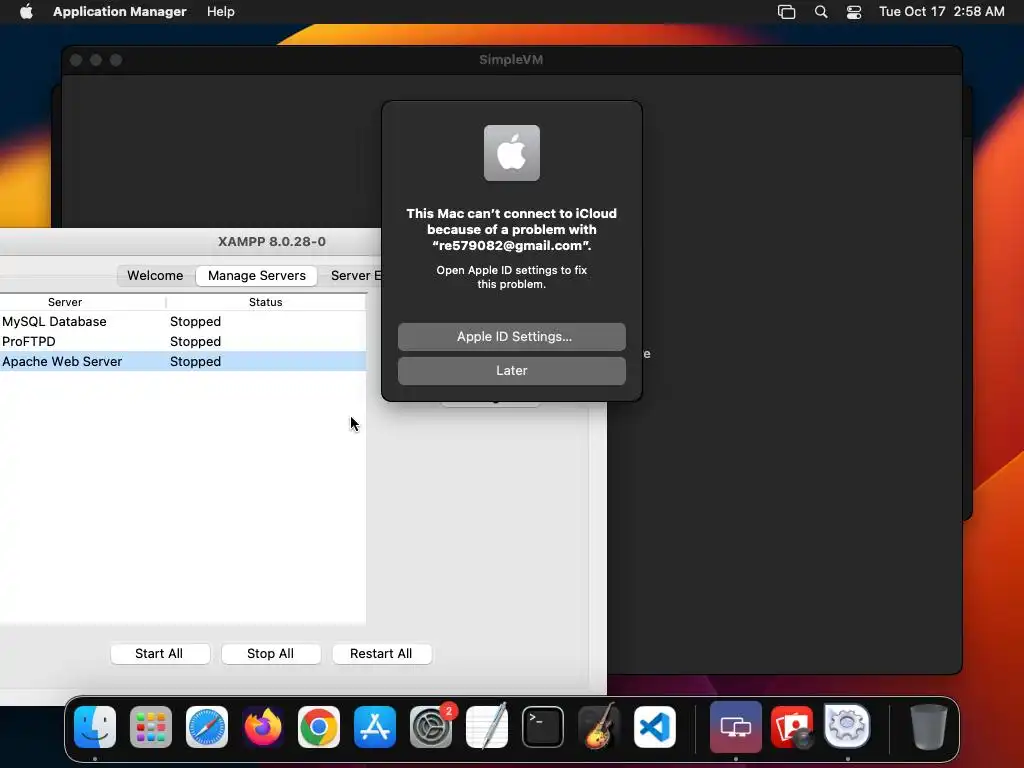Open the XAMPP gear app in dock
Viewport: 1024px width, 768px height.
coord(847,726)
